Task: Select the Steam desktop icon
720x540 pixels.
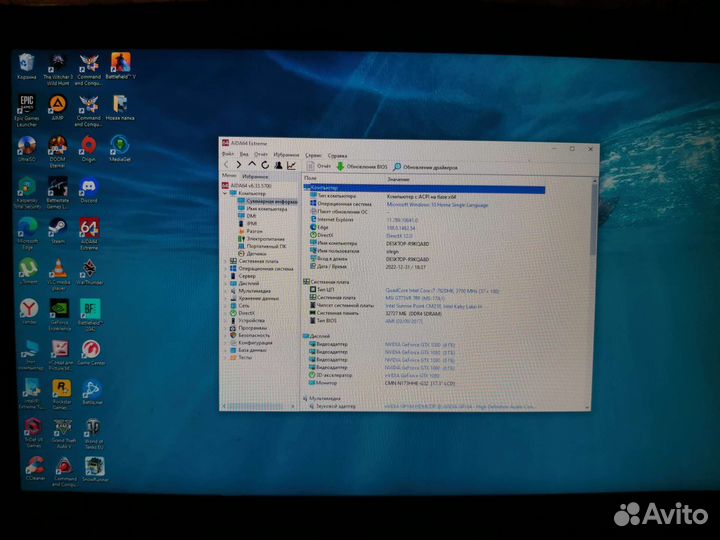Action: tap(58, 231)
